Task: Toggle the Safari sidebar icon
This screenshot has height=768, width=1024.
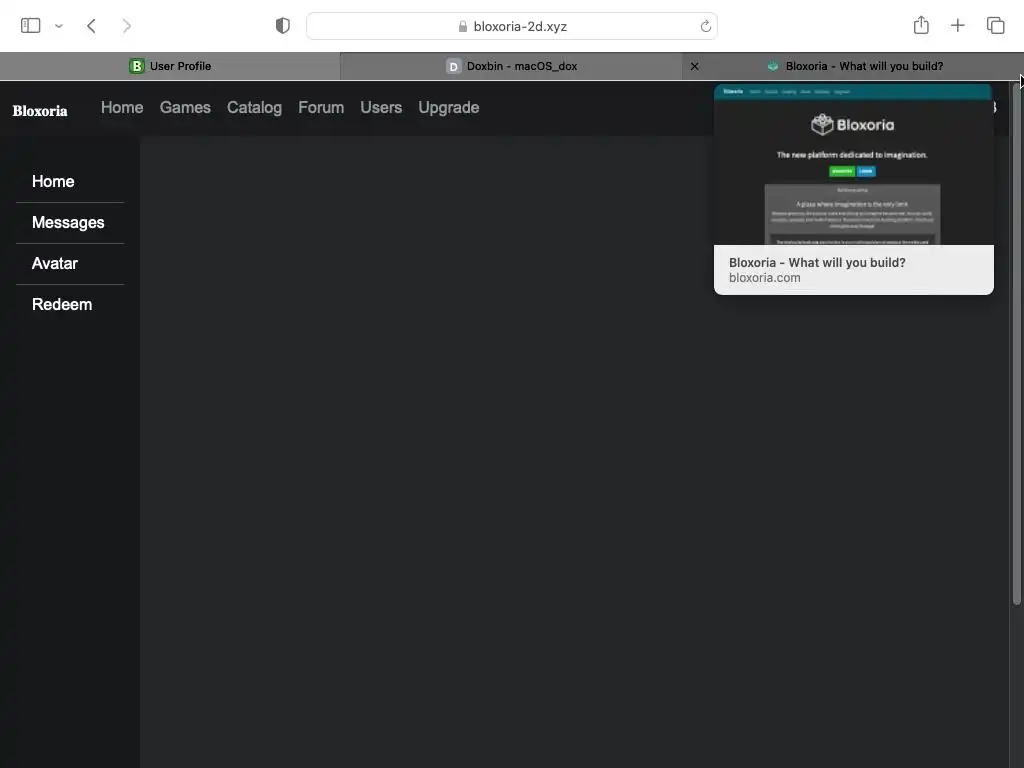Action: click(31, 25)
